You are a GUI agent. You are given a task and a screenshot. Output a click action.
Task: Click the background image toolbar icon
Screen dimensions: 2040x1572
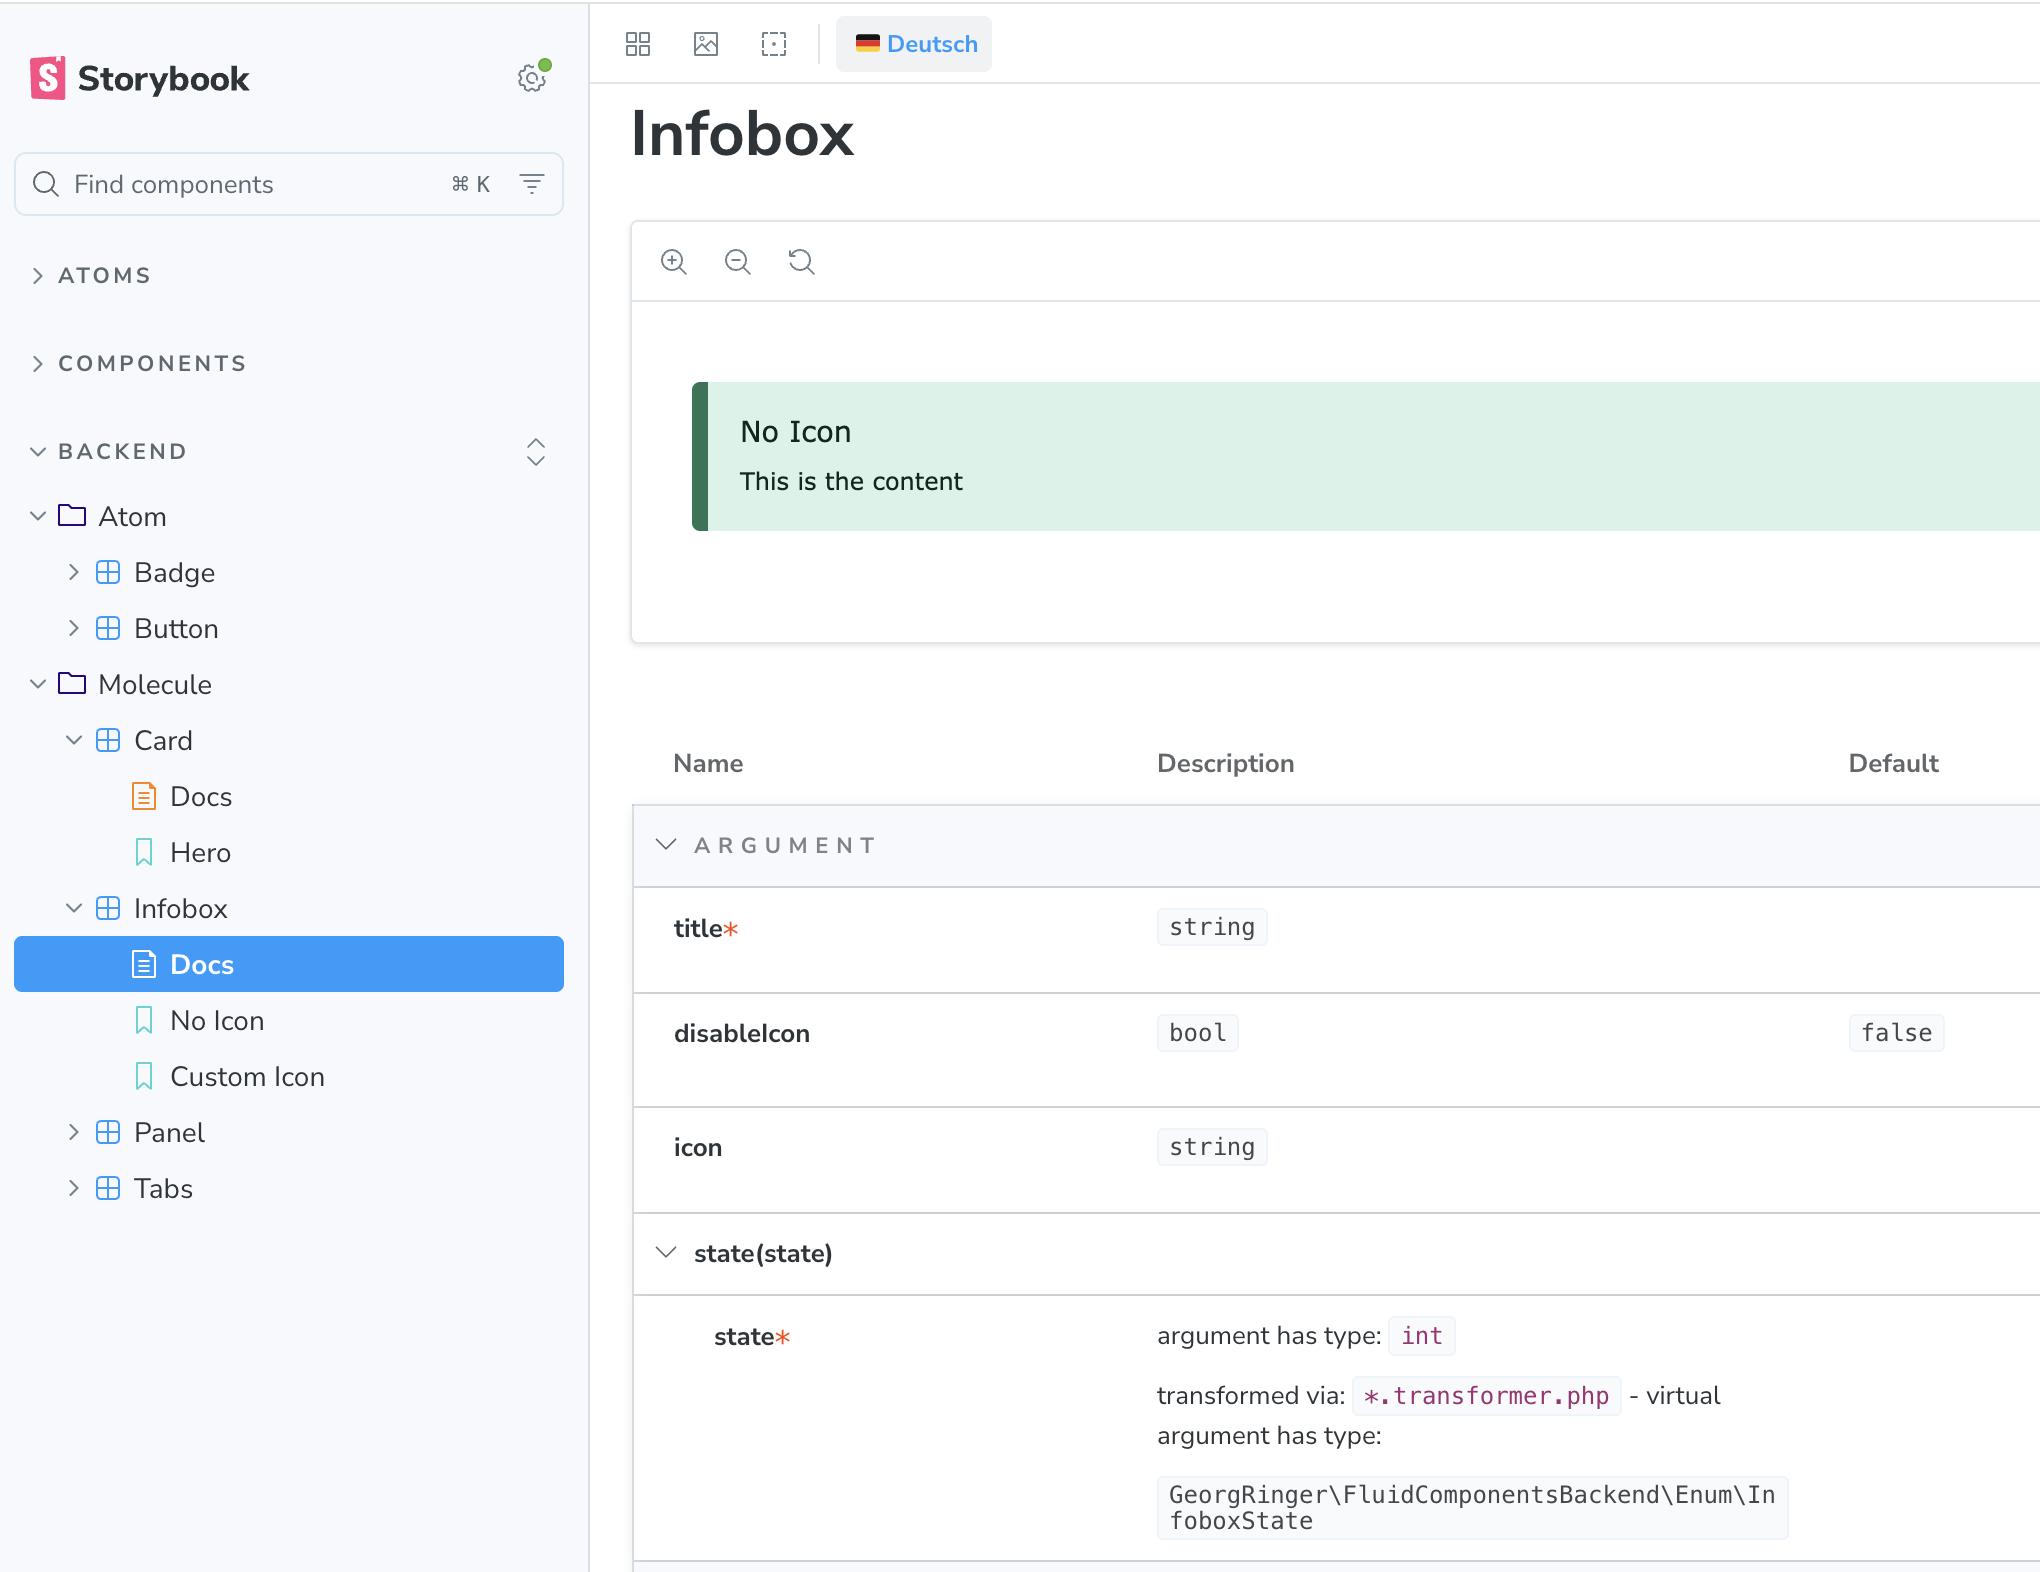point(706,44)
